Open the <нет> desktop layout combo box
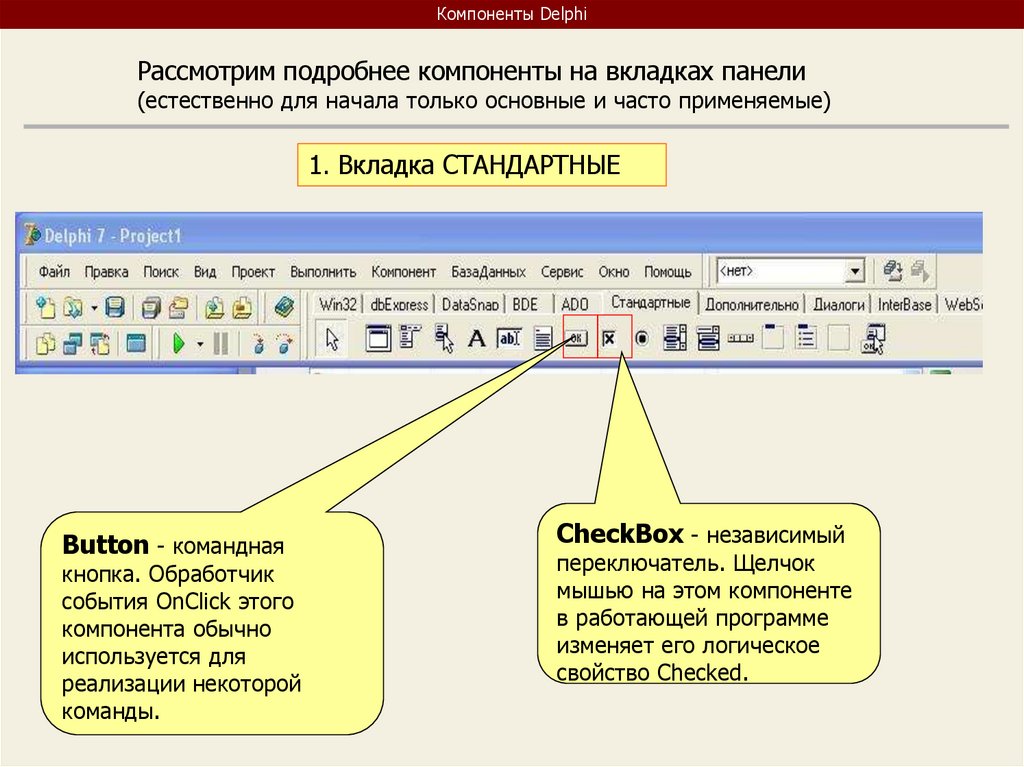Image resolution: width=1024 pixels, height=767 pixels. (x=790, y=270)
